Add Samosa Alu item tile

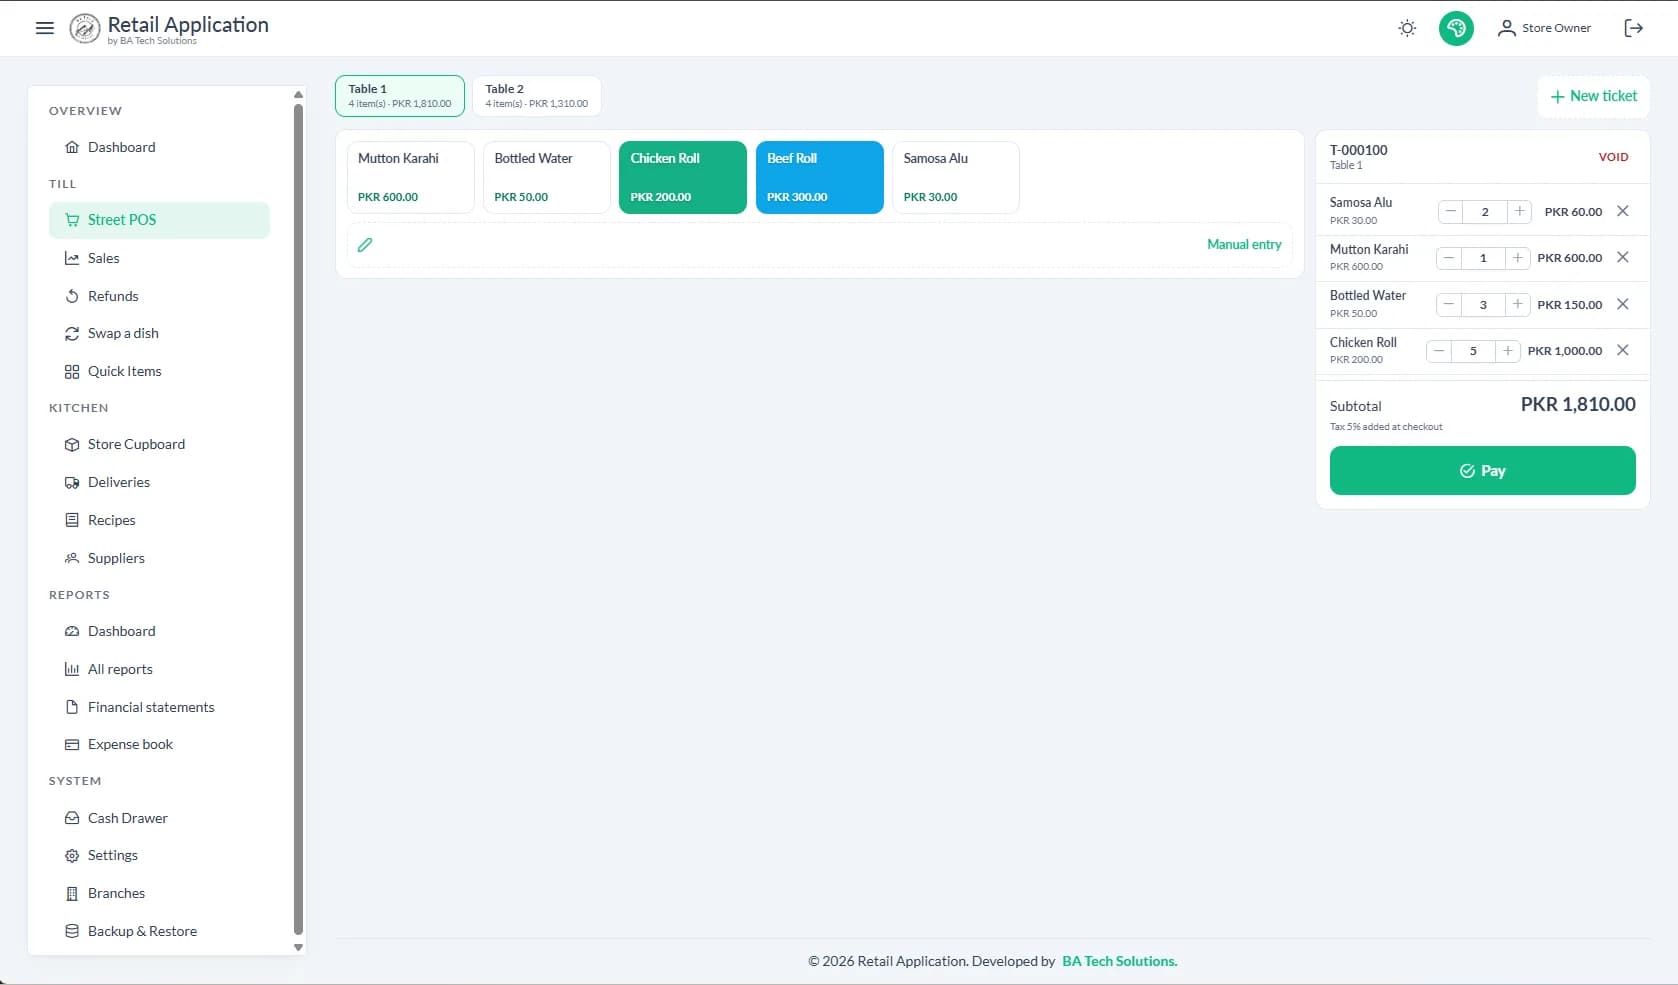(x=955, y=177)
